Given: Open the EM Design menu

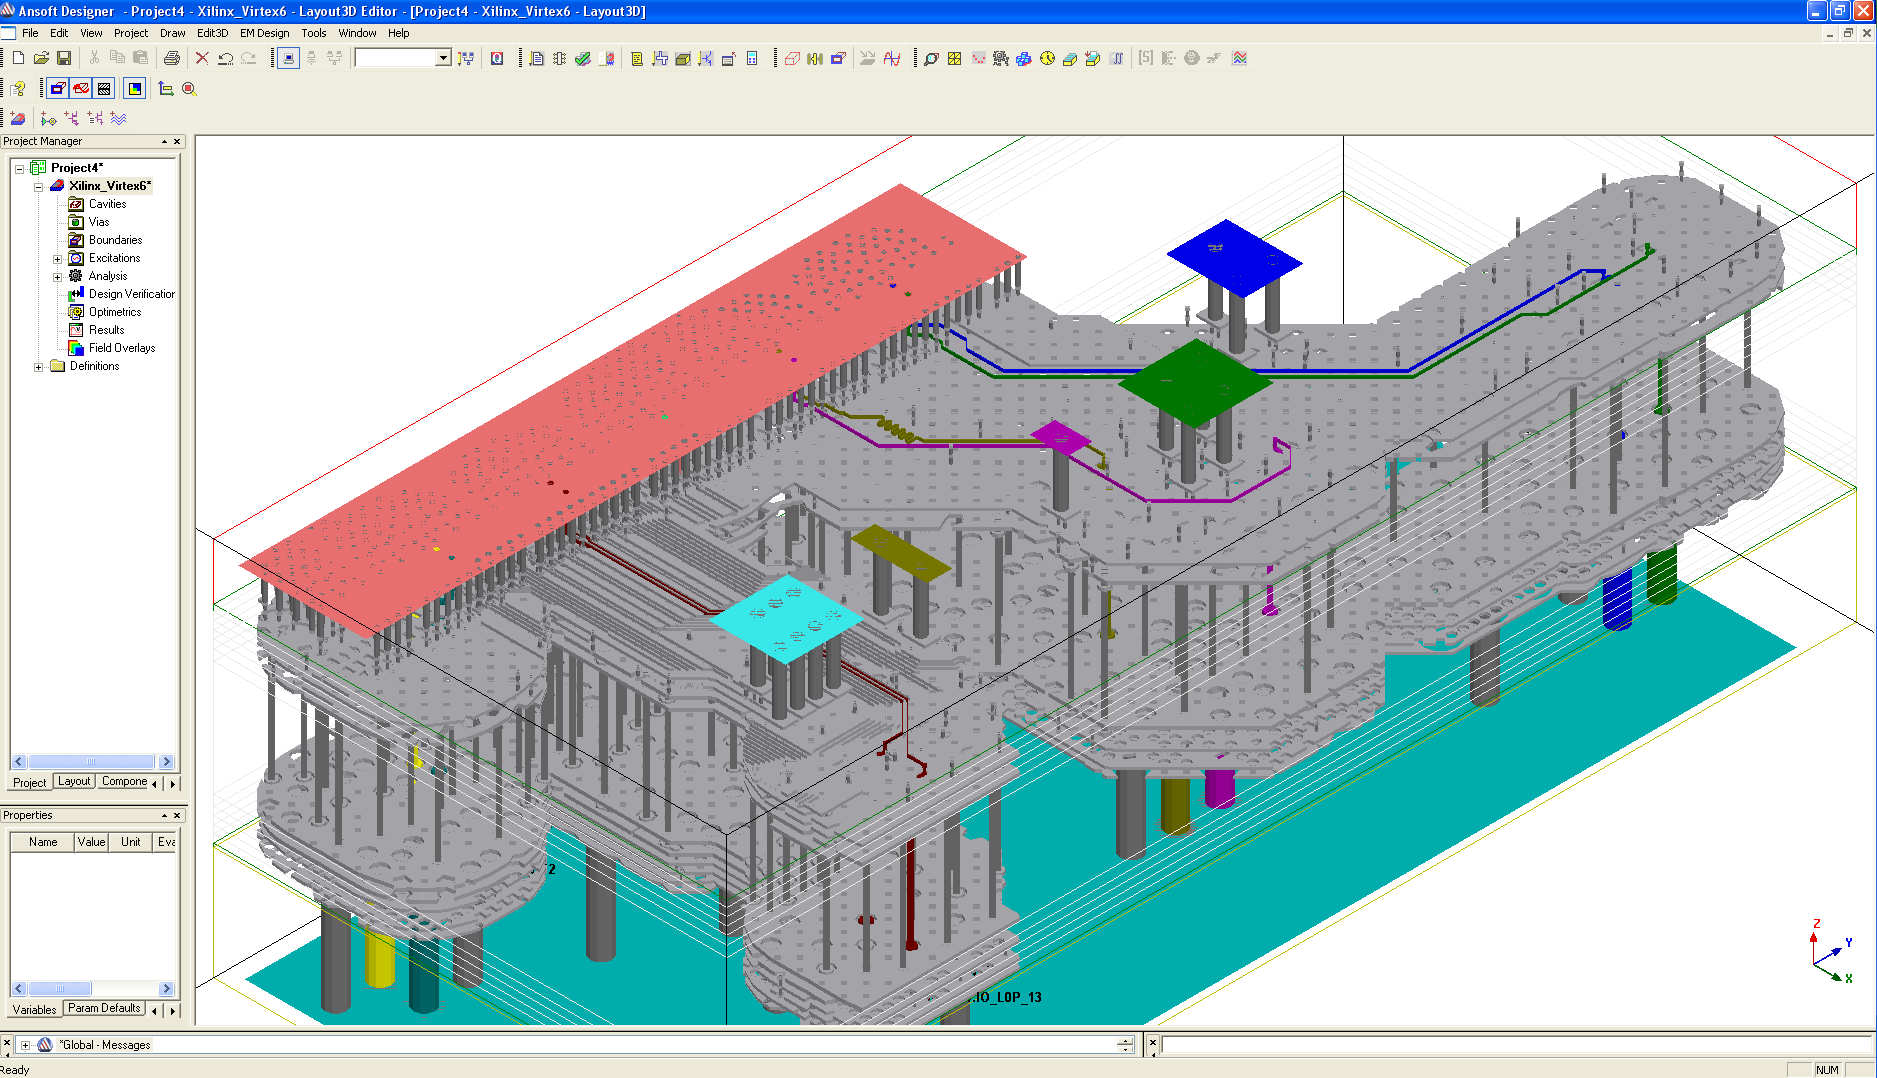Looking at the screenshot, I should pos(264,33).
